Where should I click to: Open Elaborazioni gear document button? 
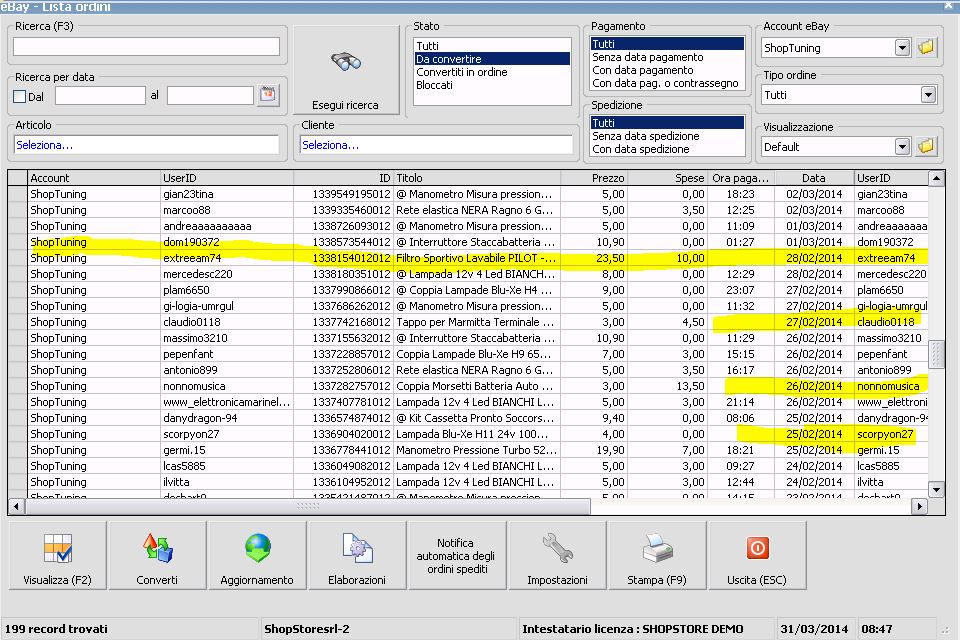357,557
